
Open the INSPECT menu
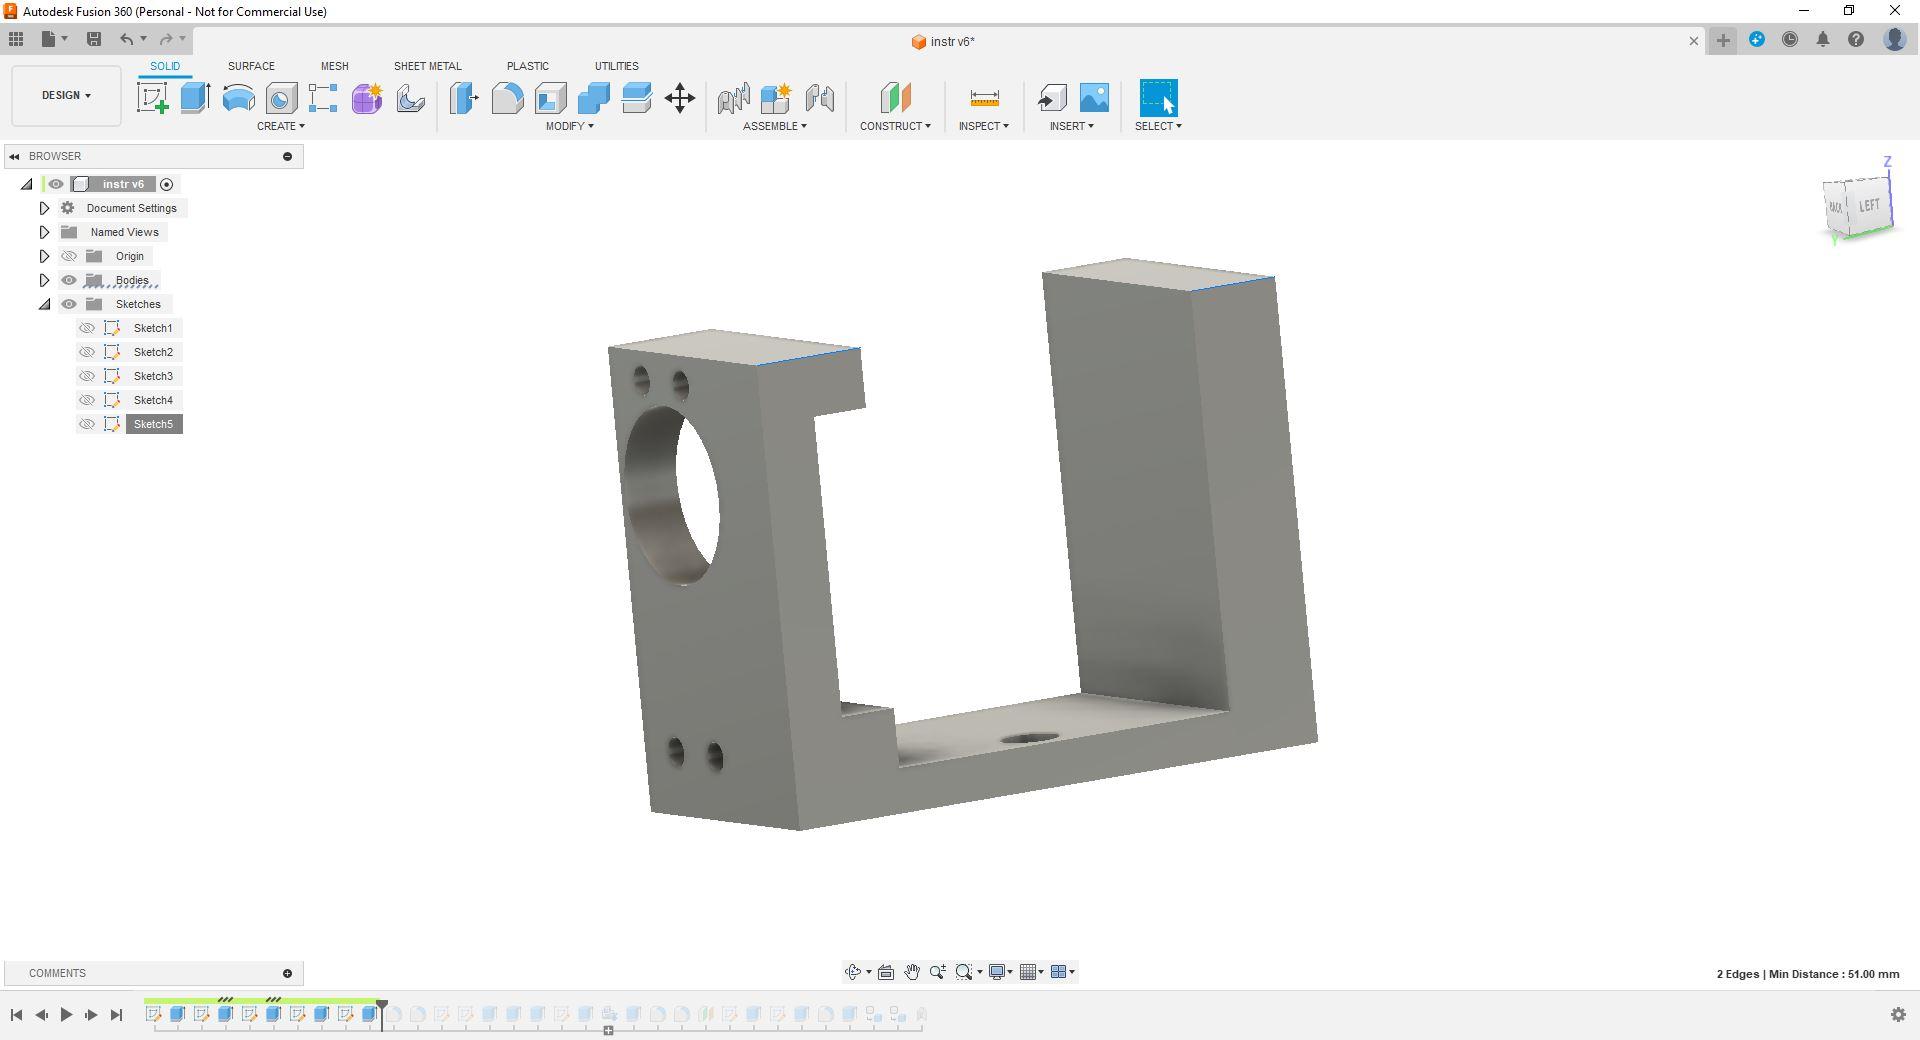tap(984, 126)
